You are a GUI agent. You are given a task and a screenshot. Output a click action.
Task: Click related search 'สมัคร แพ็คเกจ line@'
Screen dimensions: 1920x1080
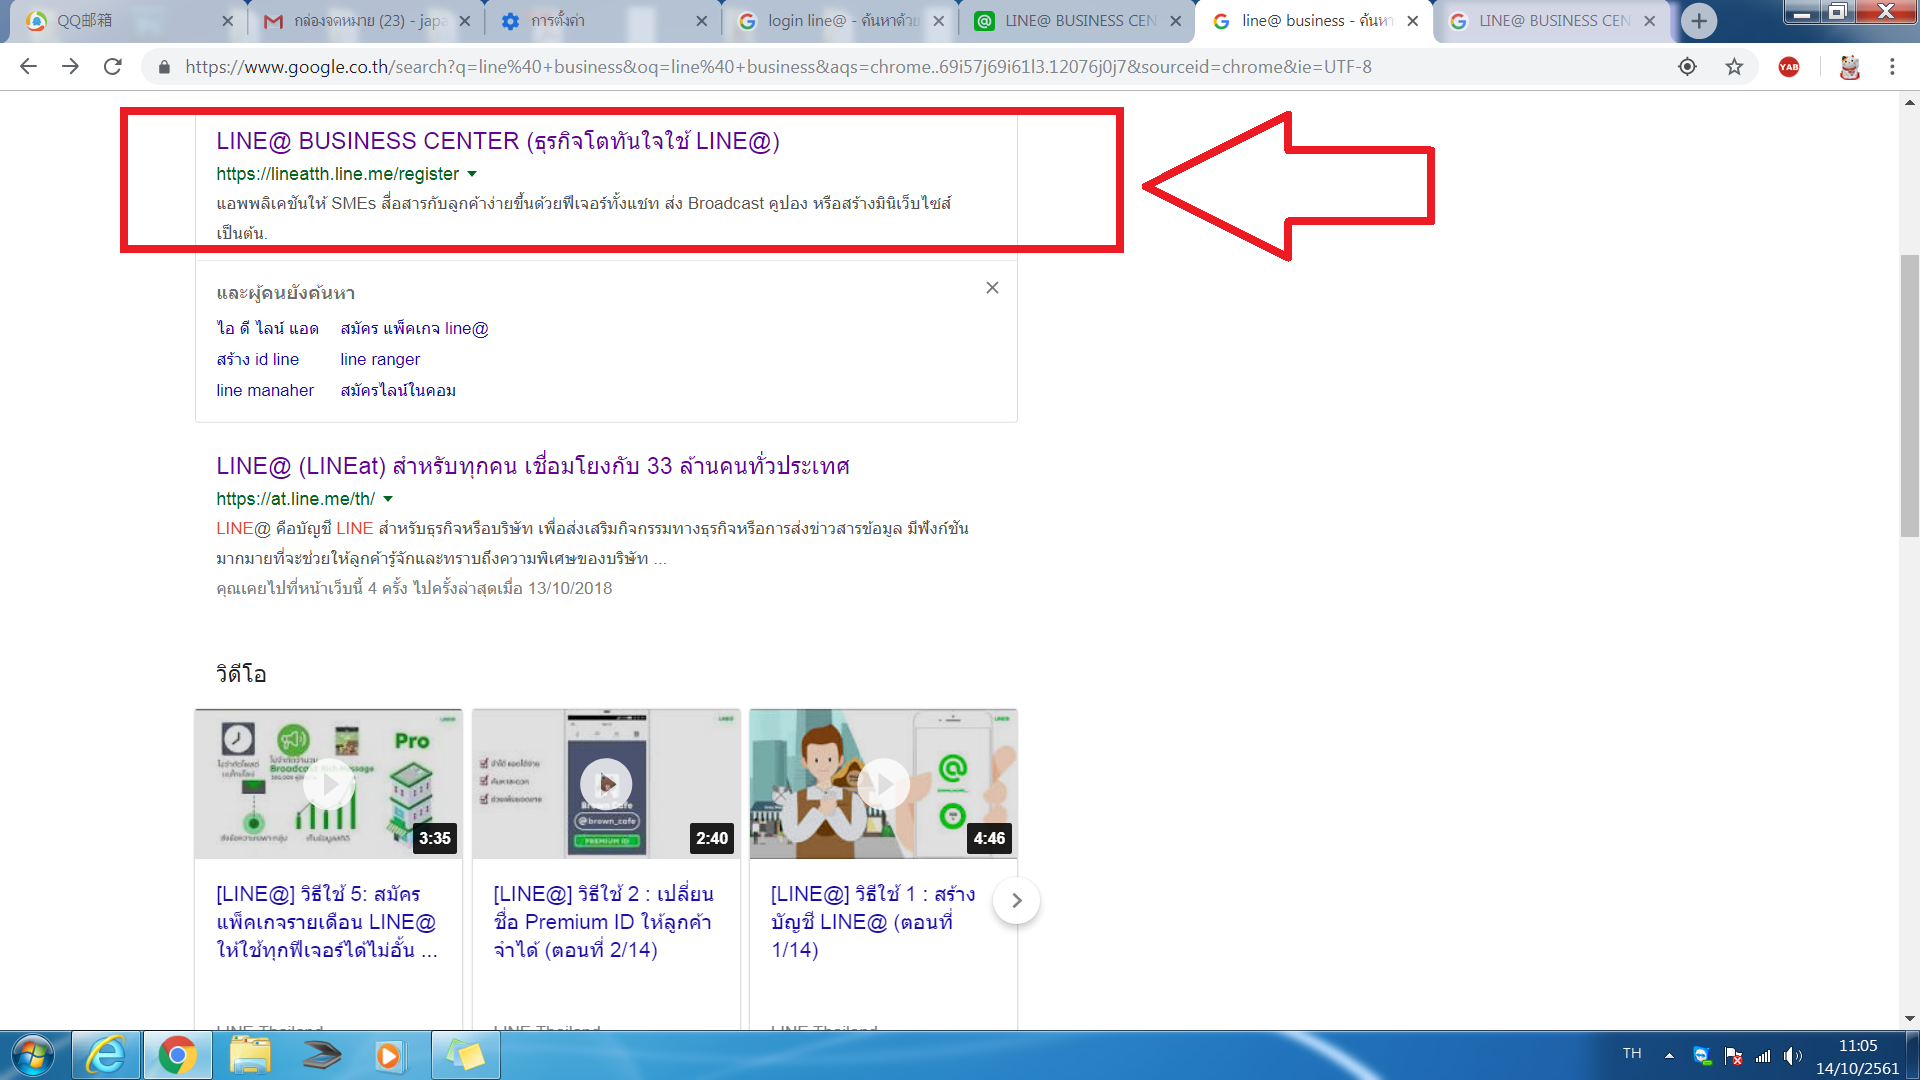point(414,328)
